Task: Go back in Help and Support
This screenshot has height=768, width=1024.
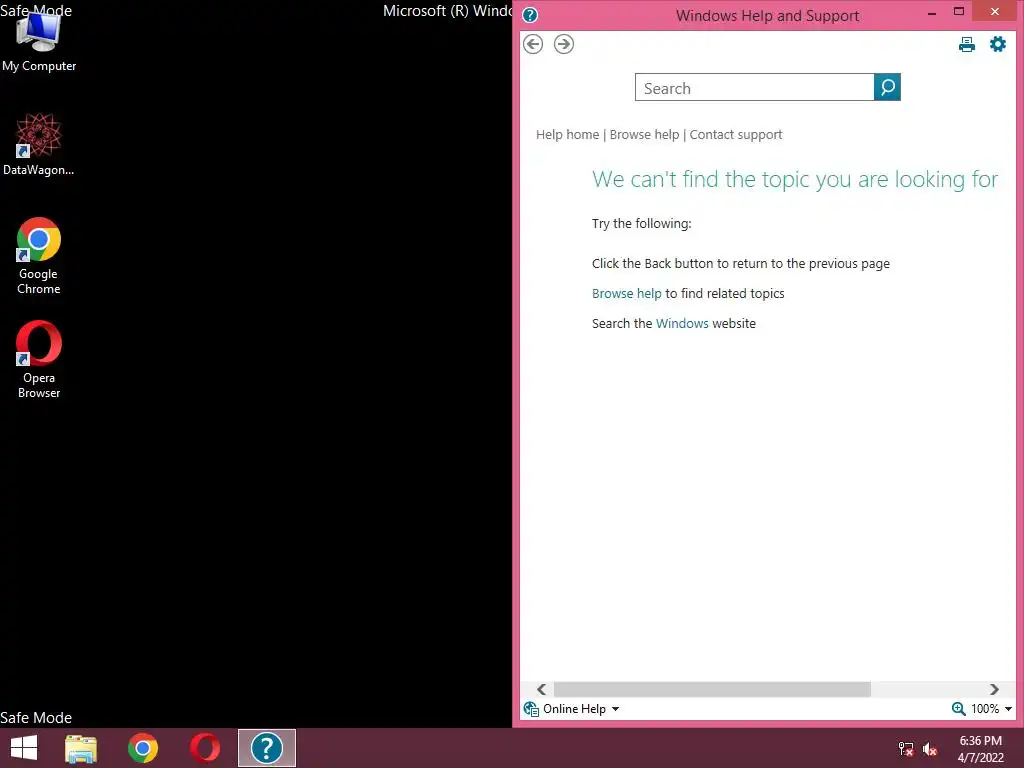Action: (x=533, y=44)
